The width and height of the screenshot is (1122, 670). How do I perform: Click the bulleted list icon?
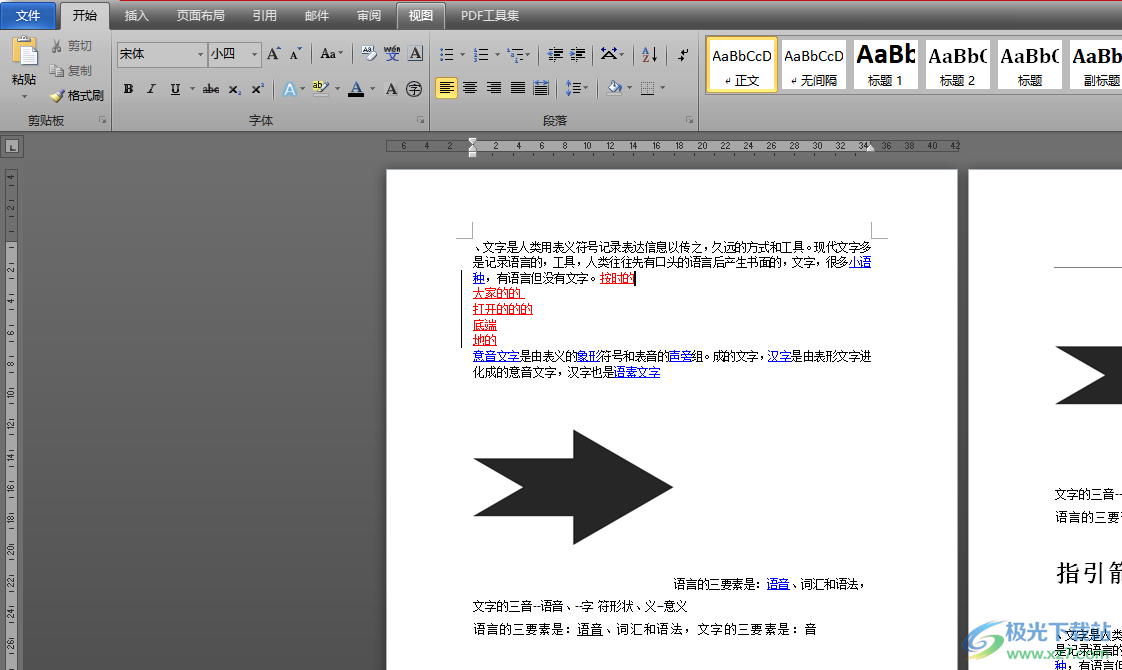(x=447, y=54)
